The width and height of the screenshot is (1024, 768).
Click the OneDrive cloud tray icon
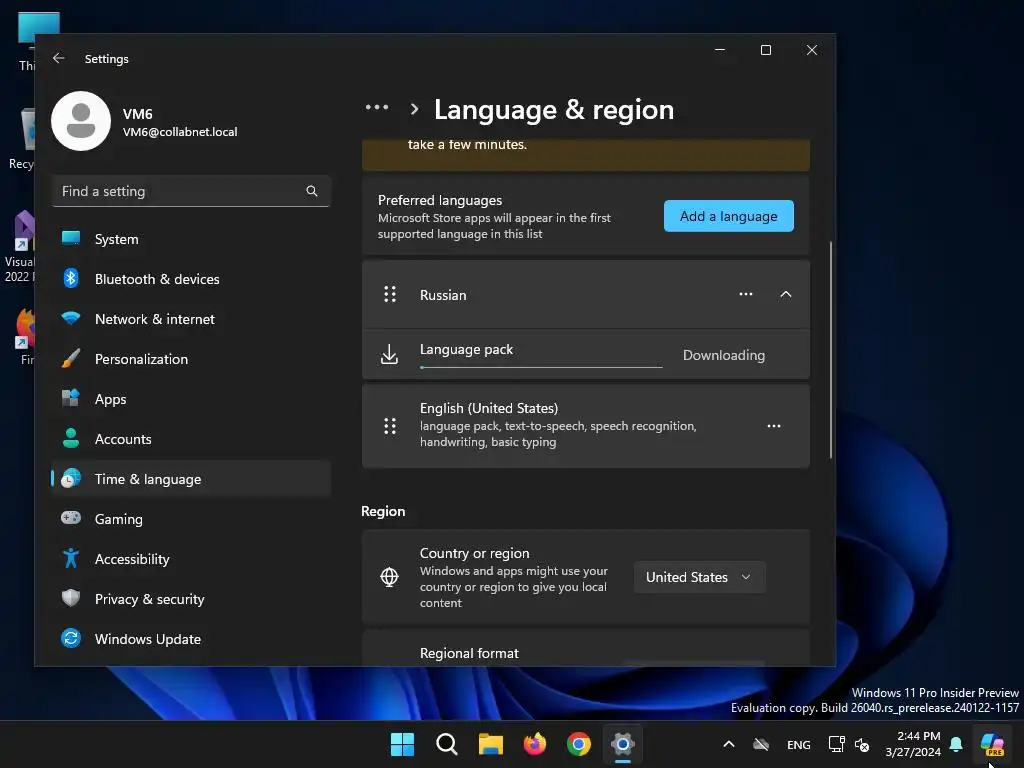pyautogui.click(x=761, y=744)
